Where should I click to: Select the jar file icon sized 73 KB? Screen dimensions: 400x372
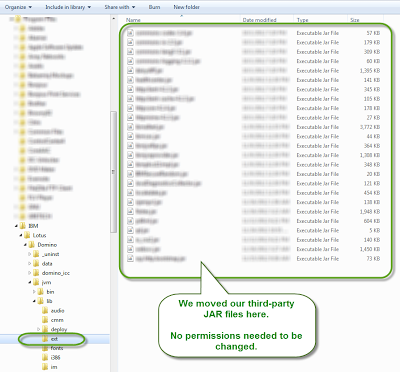(130, 259)
